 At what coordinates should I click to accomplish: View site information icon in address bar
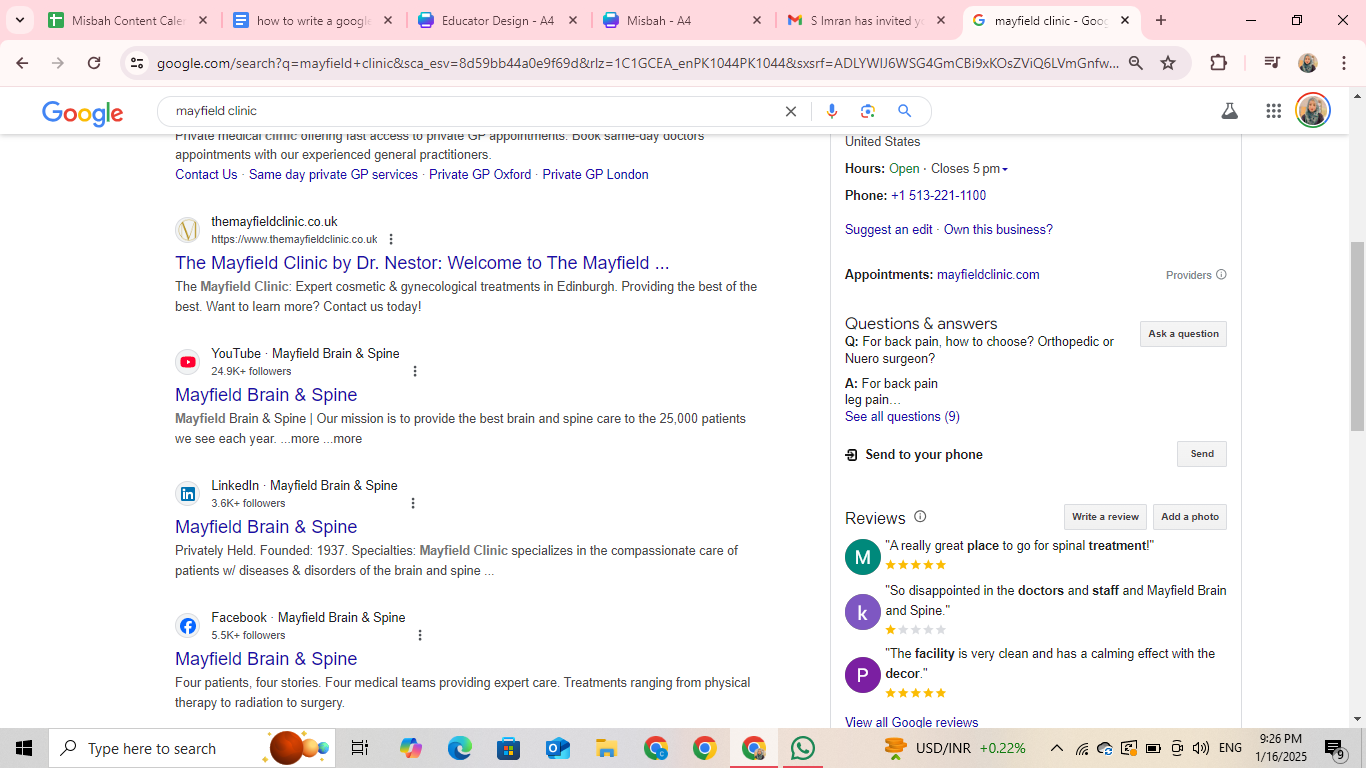point(138,63)
